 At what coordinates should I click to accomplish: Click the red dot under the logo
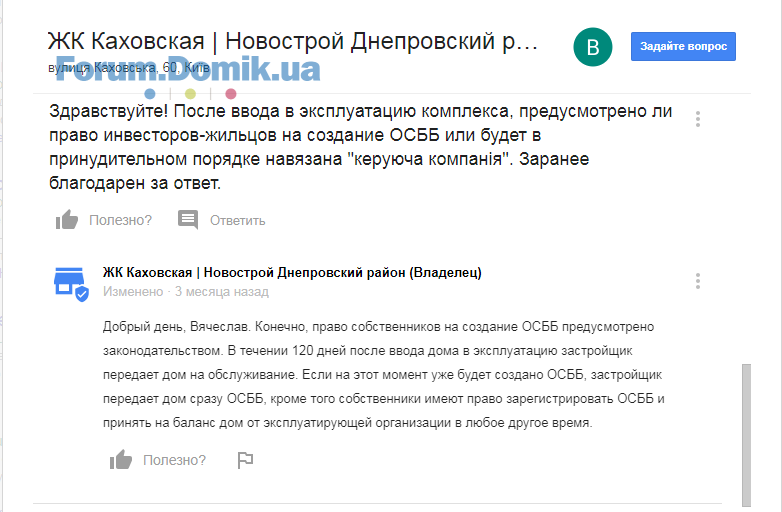point(230,94)
